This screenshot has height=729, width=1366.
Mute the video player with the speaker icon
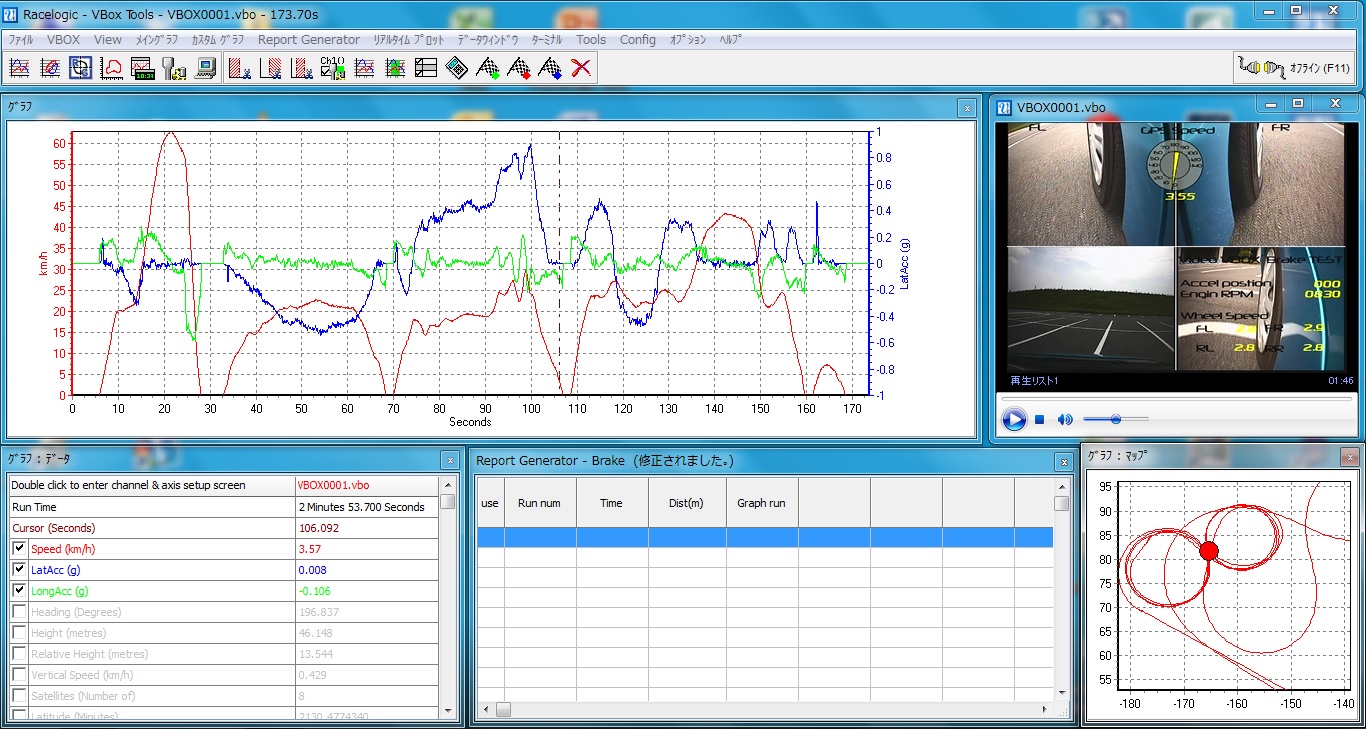(1065, 420)
